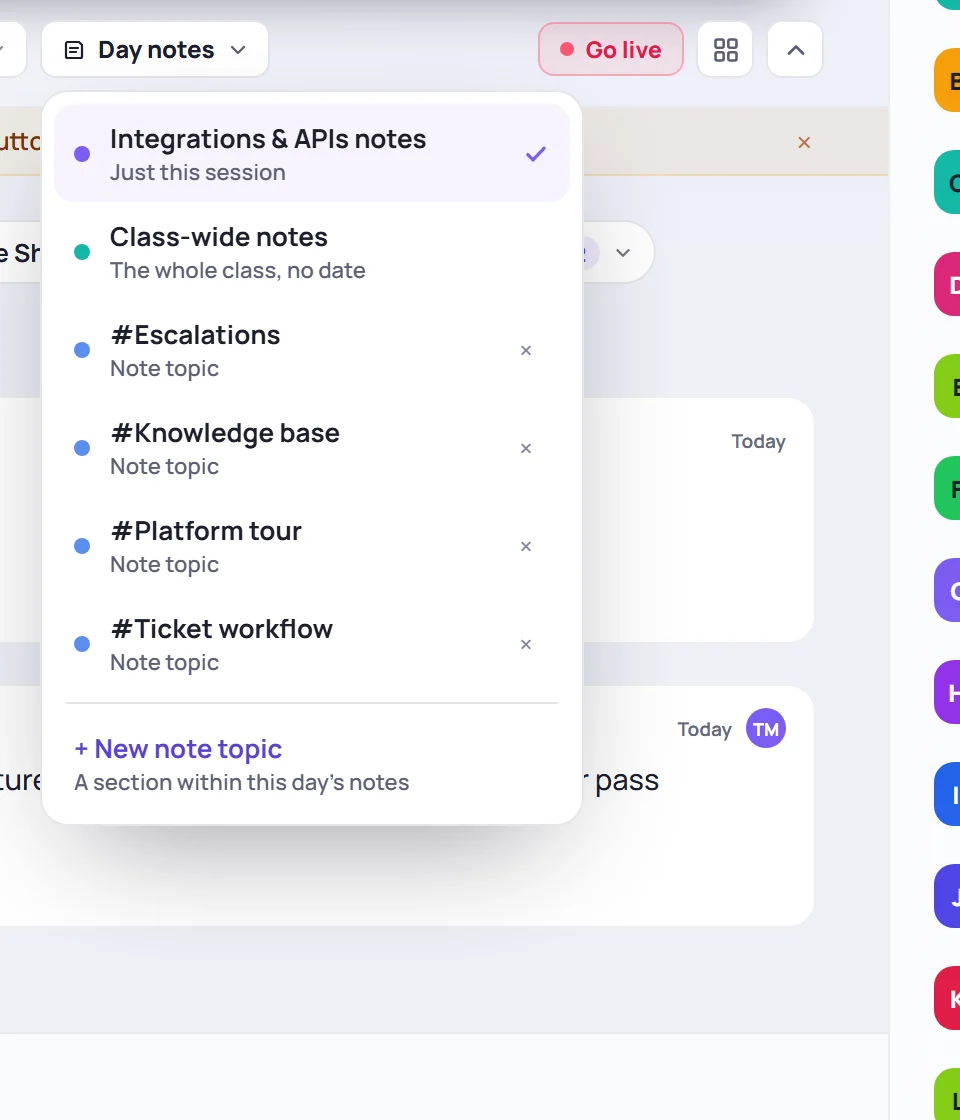Click 'The whole class, no date' text
The width and height of the screenshot is (960, 1120).
(238, 271)
